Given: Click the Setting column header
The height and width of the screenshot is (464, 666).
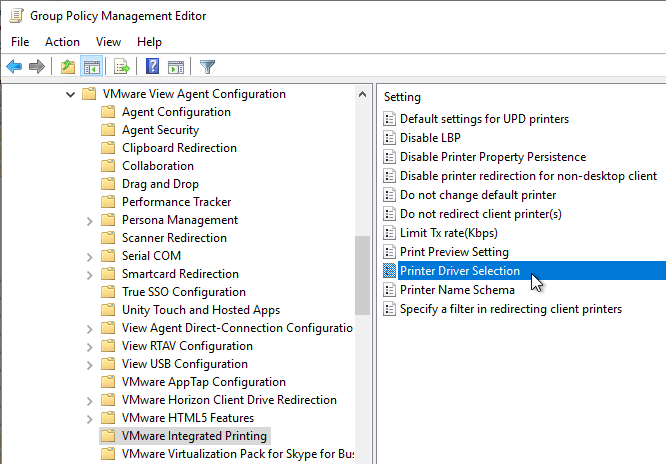Looking at the screenshot, I should pos(402,97).
